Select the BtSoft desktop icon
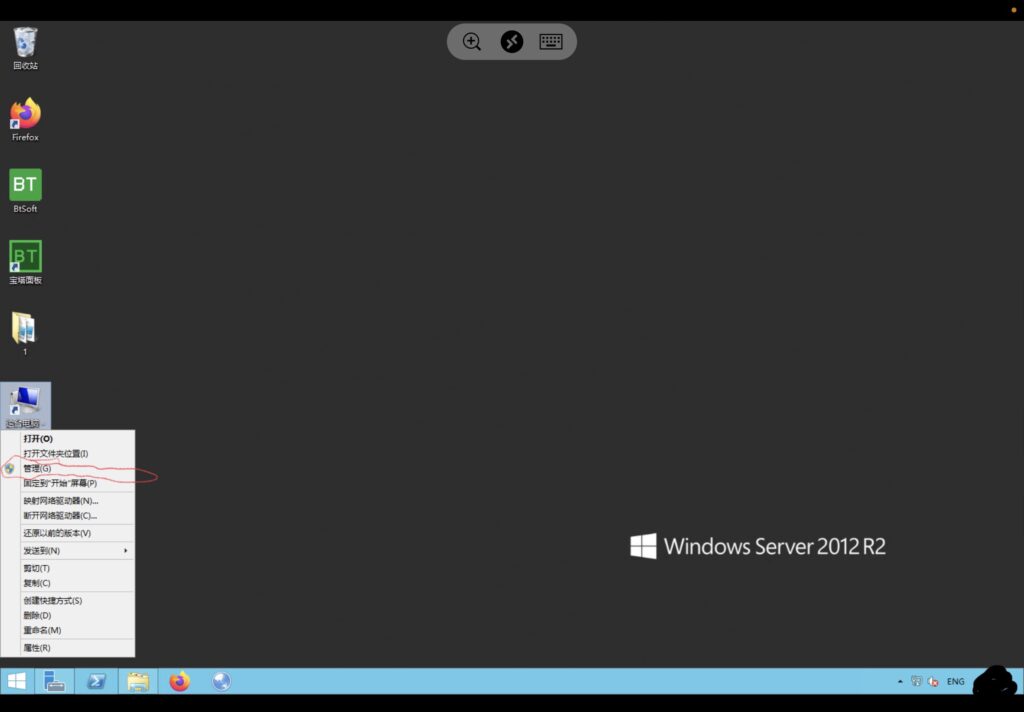Image resolution: width=1024 pixels, height=712 pixels. click(25, 186)
